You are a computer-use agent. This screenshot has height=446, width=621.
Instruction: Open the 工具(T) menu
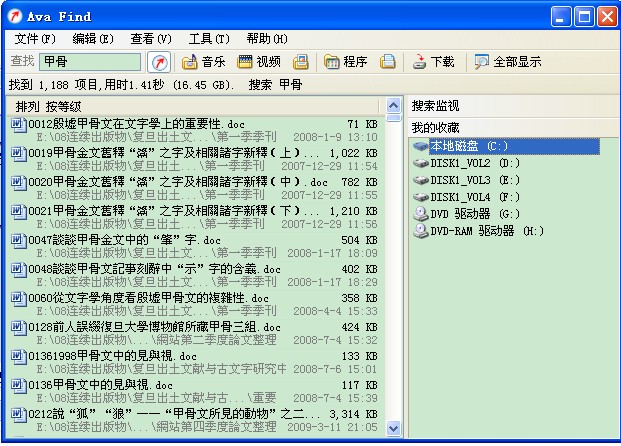[x=208, y=38]
